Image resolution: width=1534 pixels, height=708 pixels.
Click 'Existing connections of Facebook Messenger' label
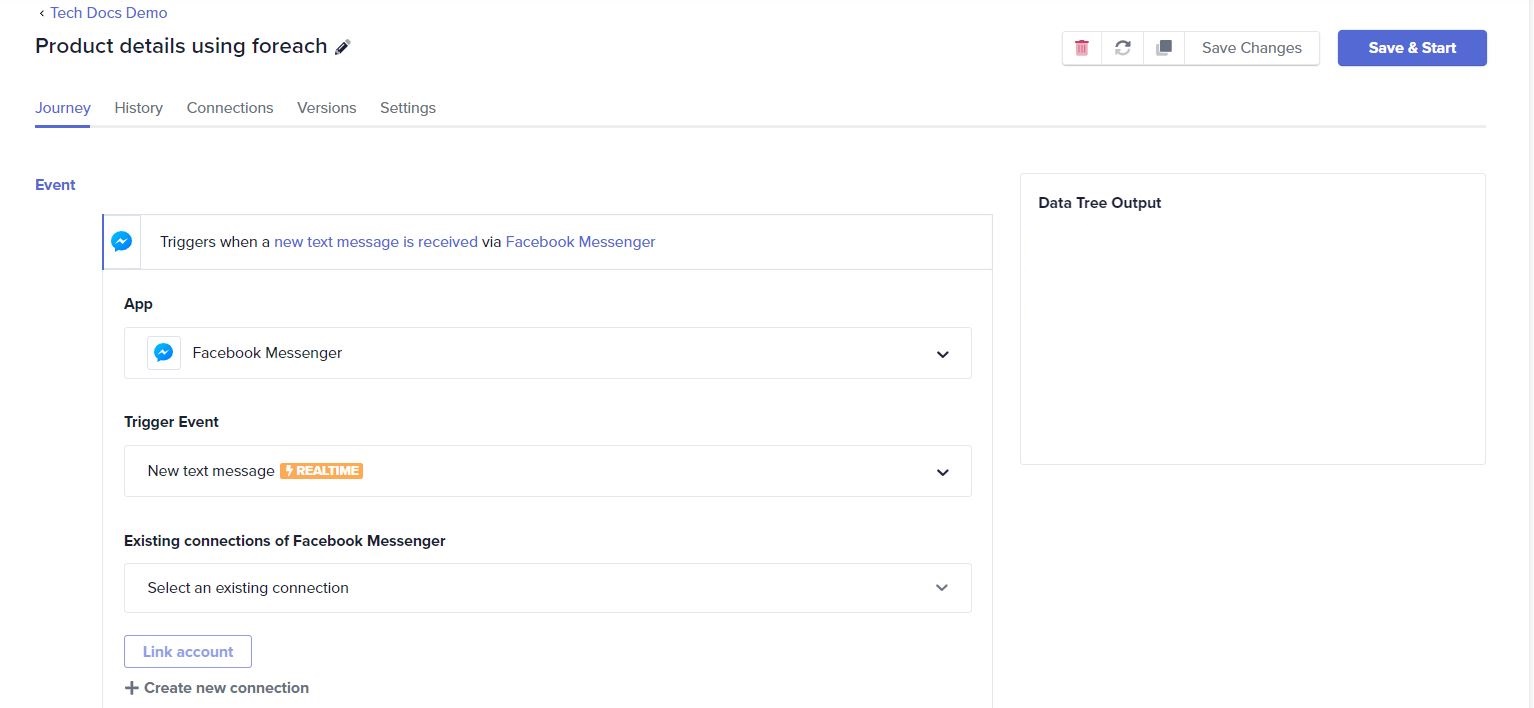285,541
